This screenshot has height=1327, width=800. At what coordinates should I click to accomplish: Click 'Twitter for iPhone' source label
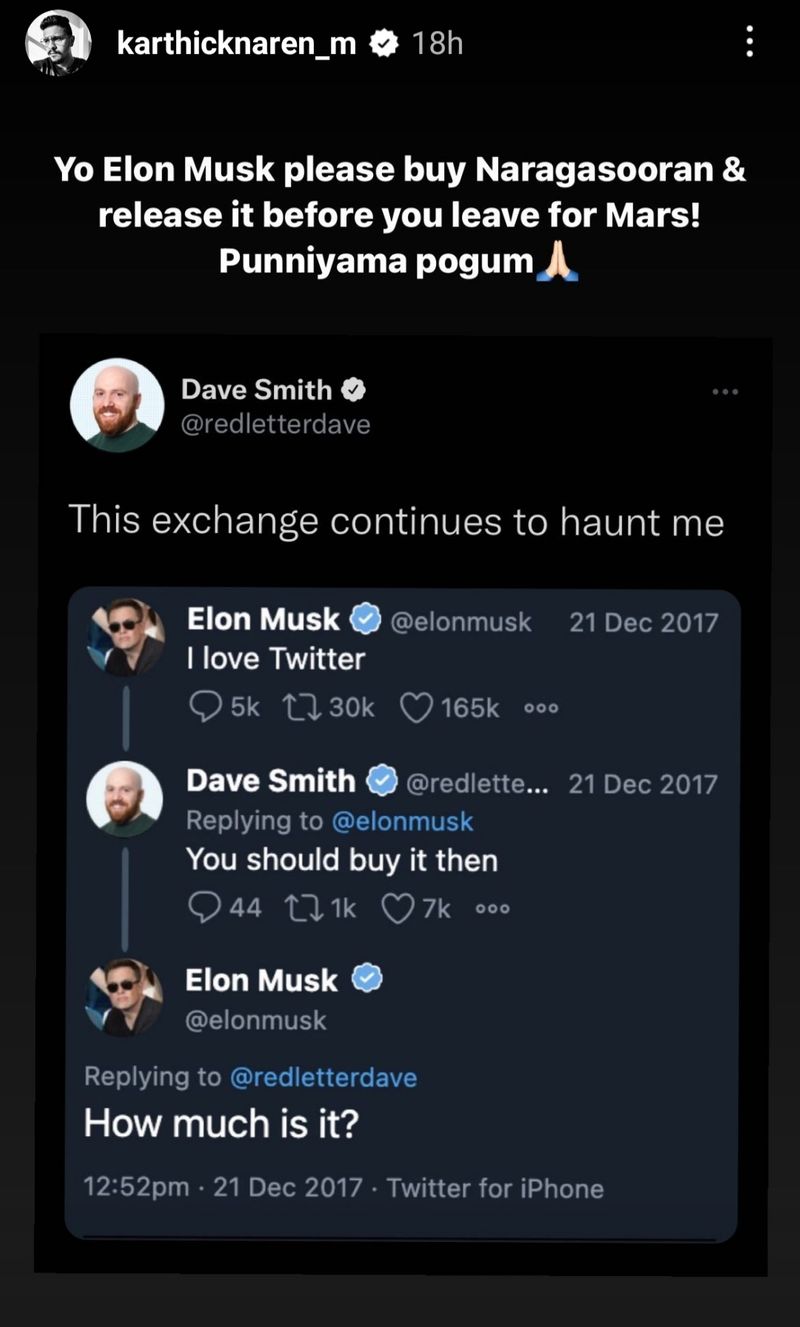tap(495, 1188)
